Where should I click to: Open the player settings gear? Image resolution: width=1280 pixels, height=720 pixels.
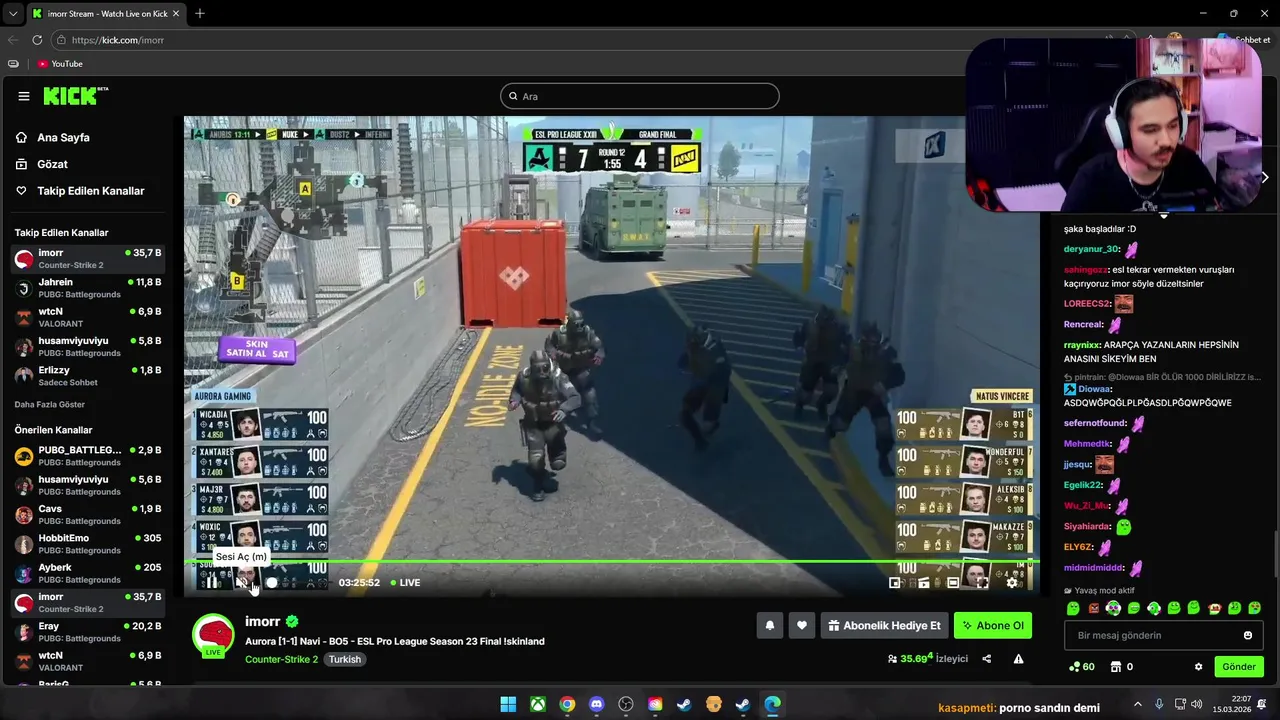pyautogui.click(x=1011, y=583)
